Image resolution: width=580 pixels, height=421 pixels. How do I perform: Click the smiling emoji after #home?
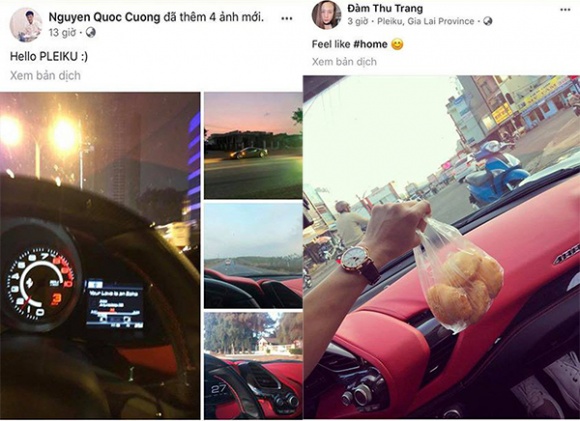tap(397, 45)
